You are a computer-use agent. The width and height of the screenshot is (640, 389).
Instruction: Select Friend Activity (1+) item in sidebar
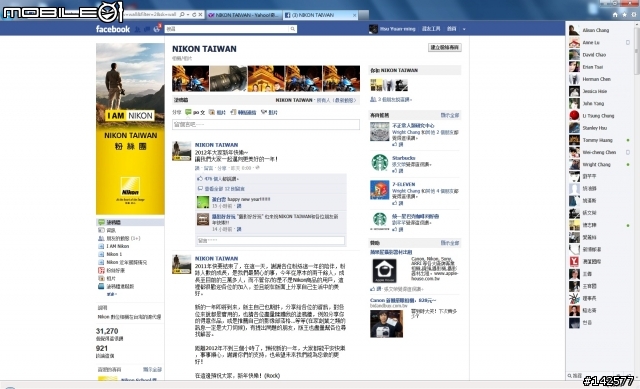(119, 238)
